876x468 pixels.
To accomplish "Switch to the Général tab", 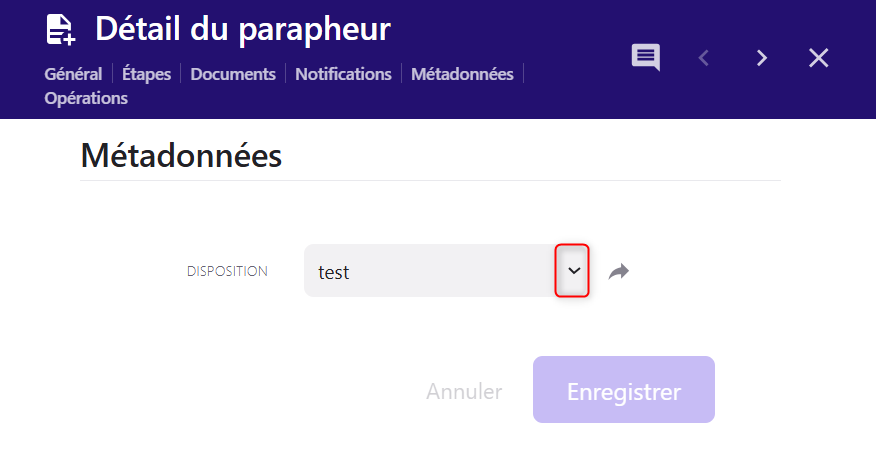I will (73, 74).
